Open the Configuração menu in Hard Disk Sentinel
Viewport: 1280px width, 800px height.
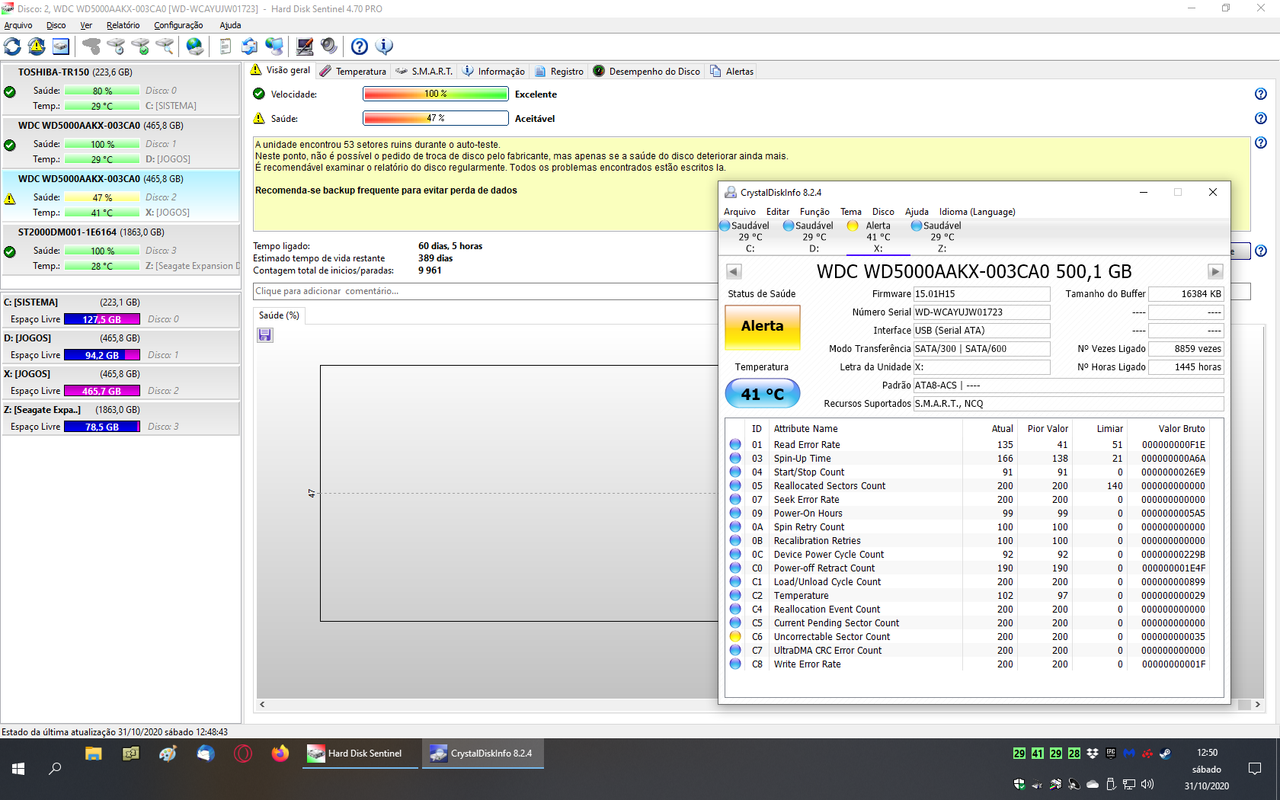click(178, 25)
